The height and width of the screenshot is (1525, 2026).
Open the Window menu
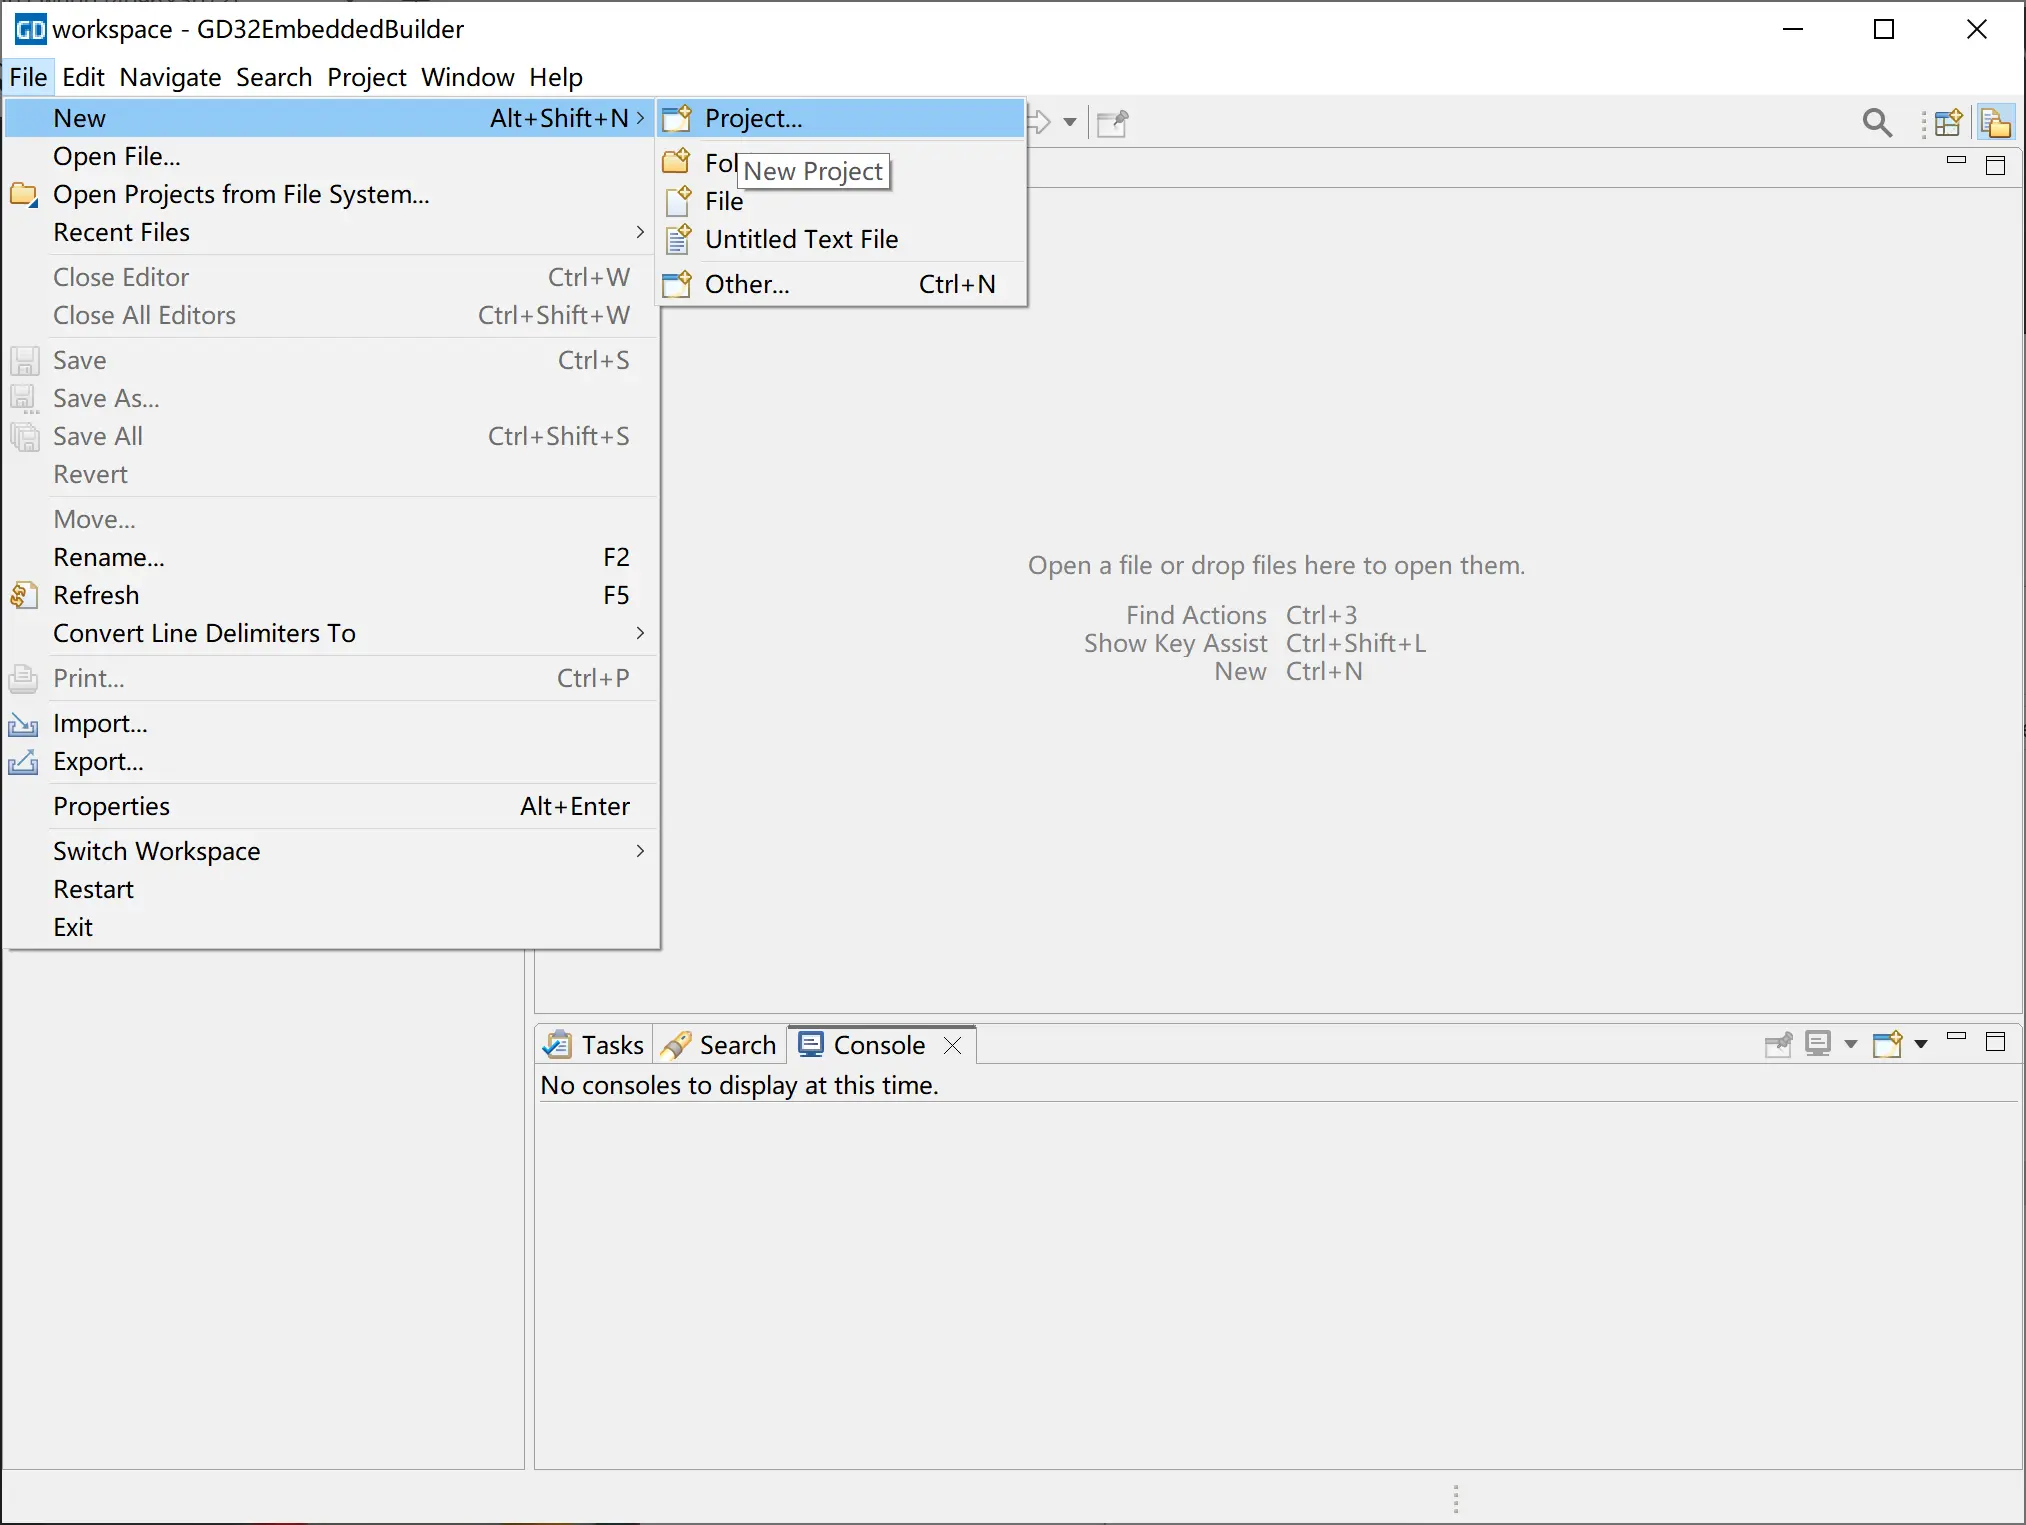pos(467,77)
